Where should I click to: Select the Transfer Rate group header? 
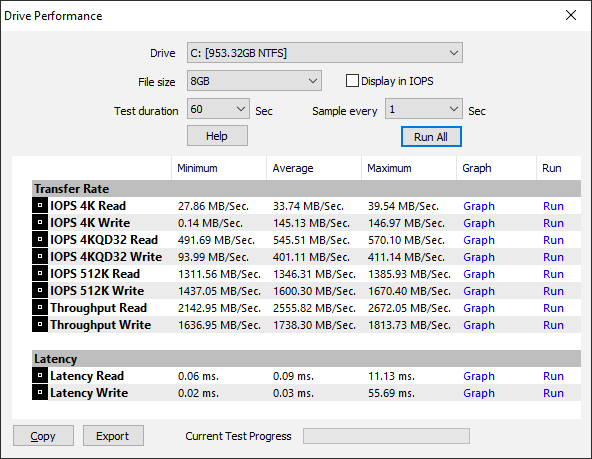pos(306,188)
